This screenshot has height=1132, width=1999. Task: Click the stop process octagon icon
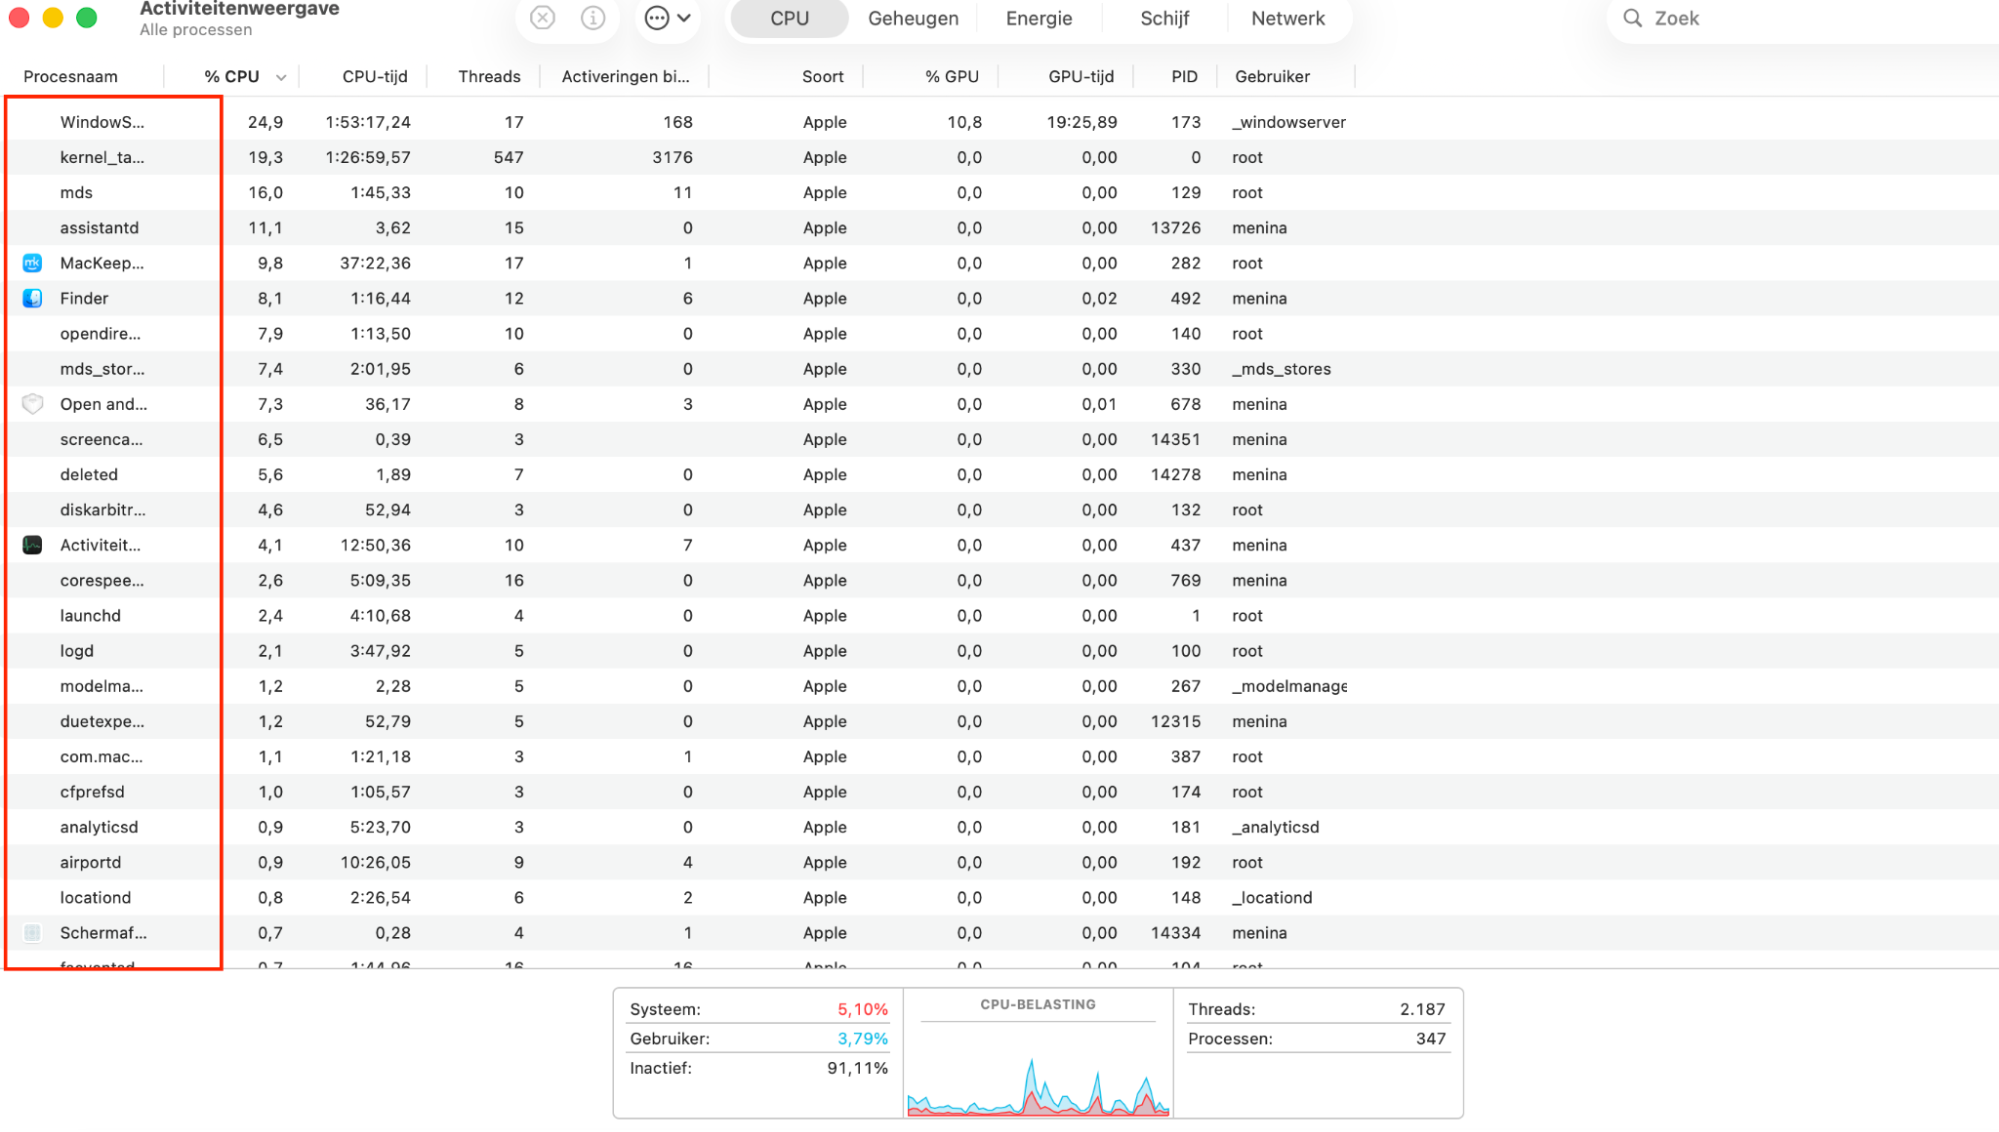point(541,18)
